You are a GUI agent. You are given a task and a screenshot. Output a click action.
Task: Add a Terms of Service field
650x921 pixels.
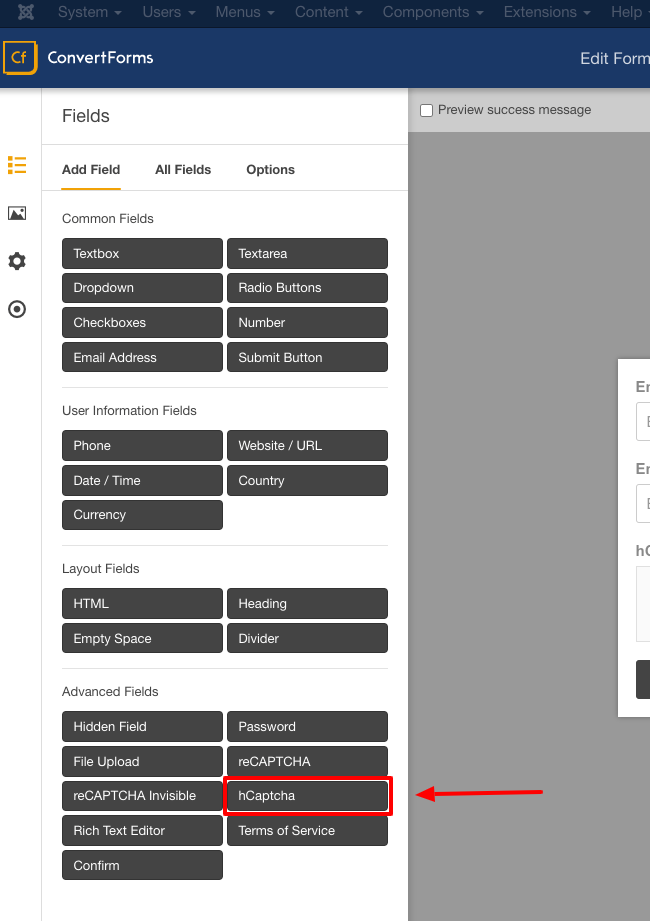308,831
